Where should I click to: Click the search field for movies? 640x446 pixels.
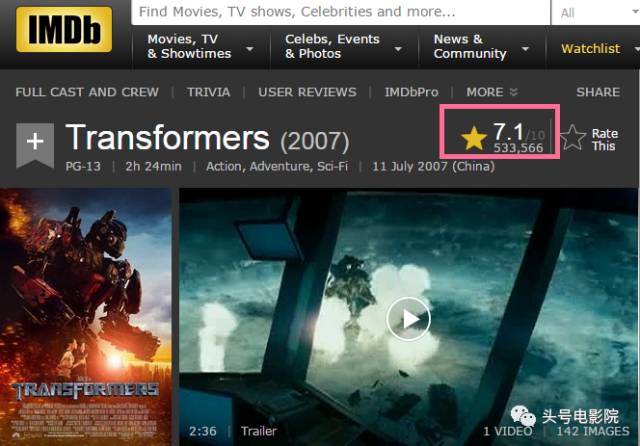click(x=340, y=12)
